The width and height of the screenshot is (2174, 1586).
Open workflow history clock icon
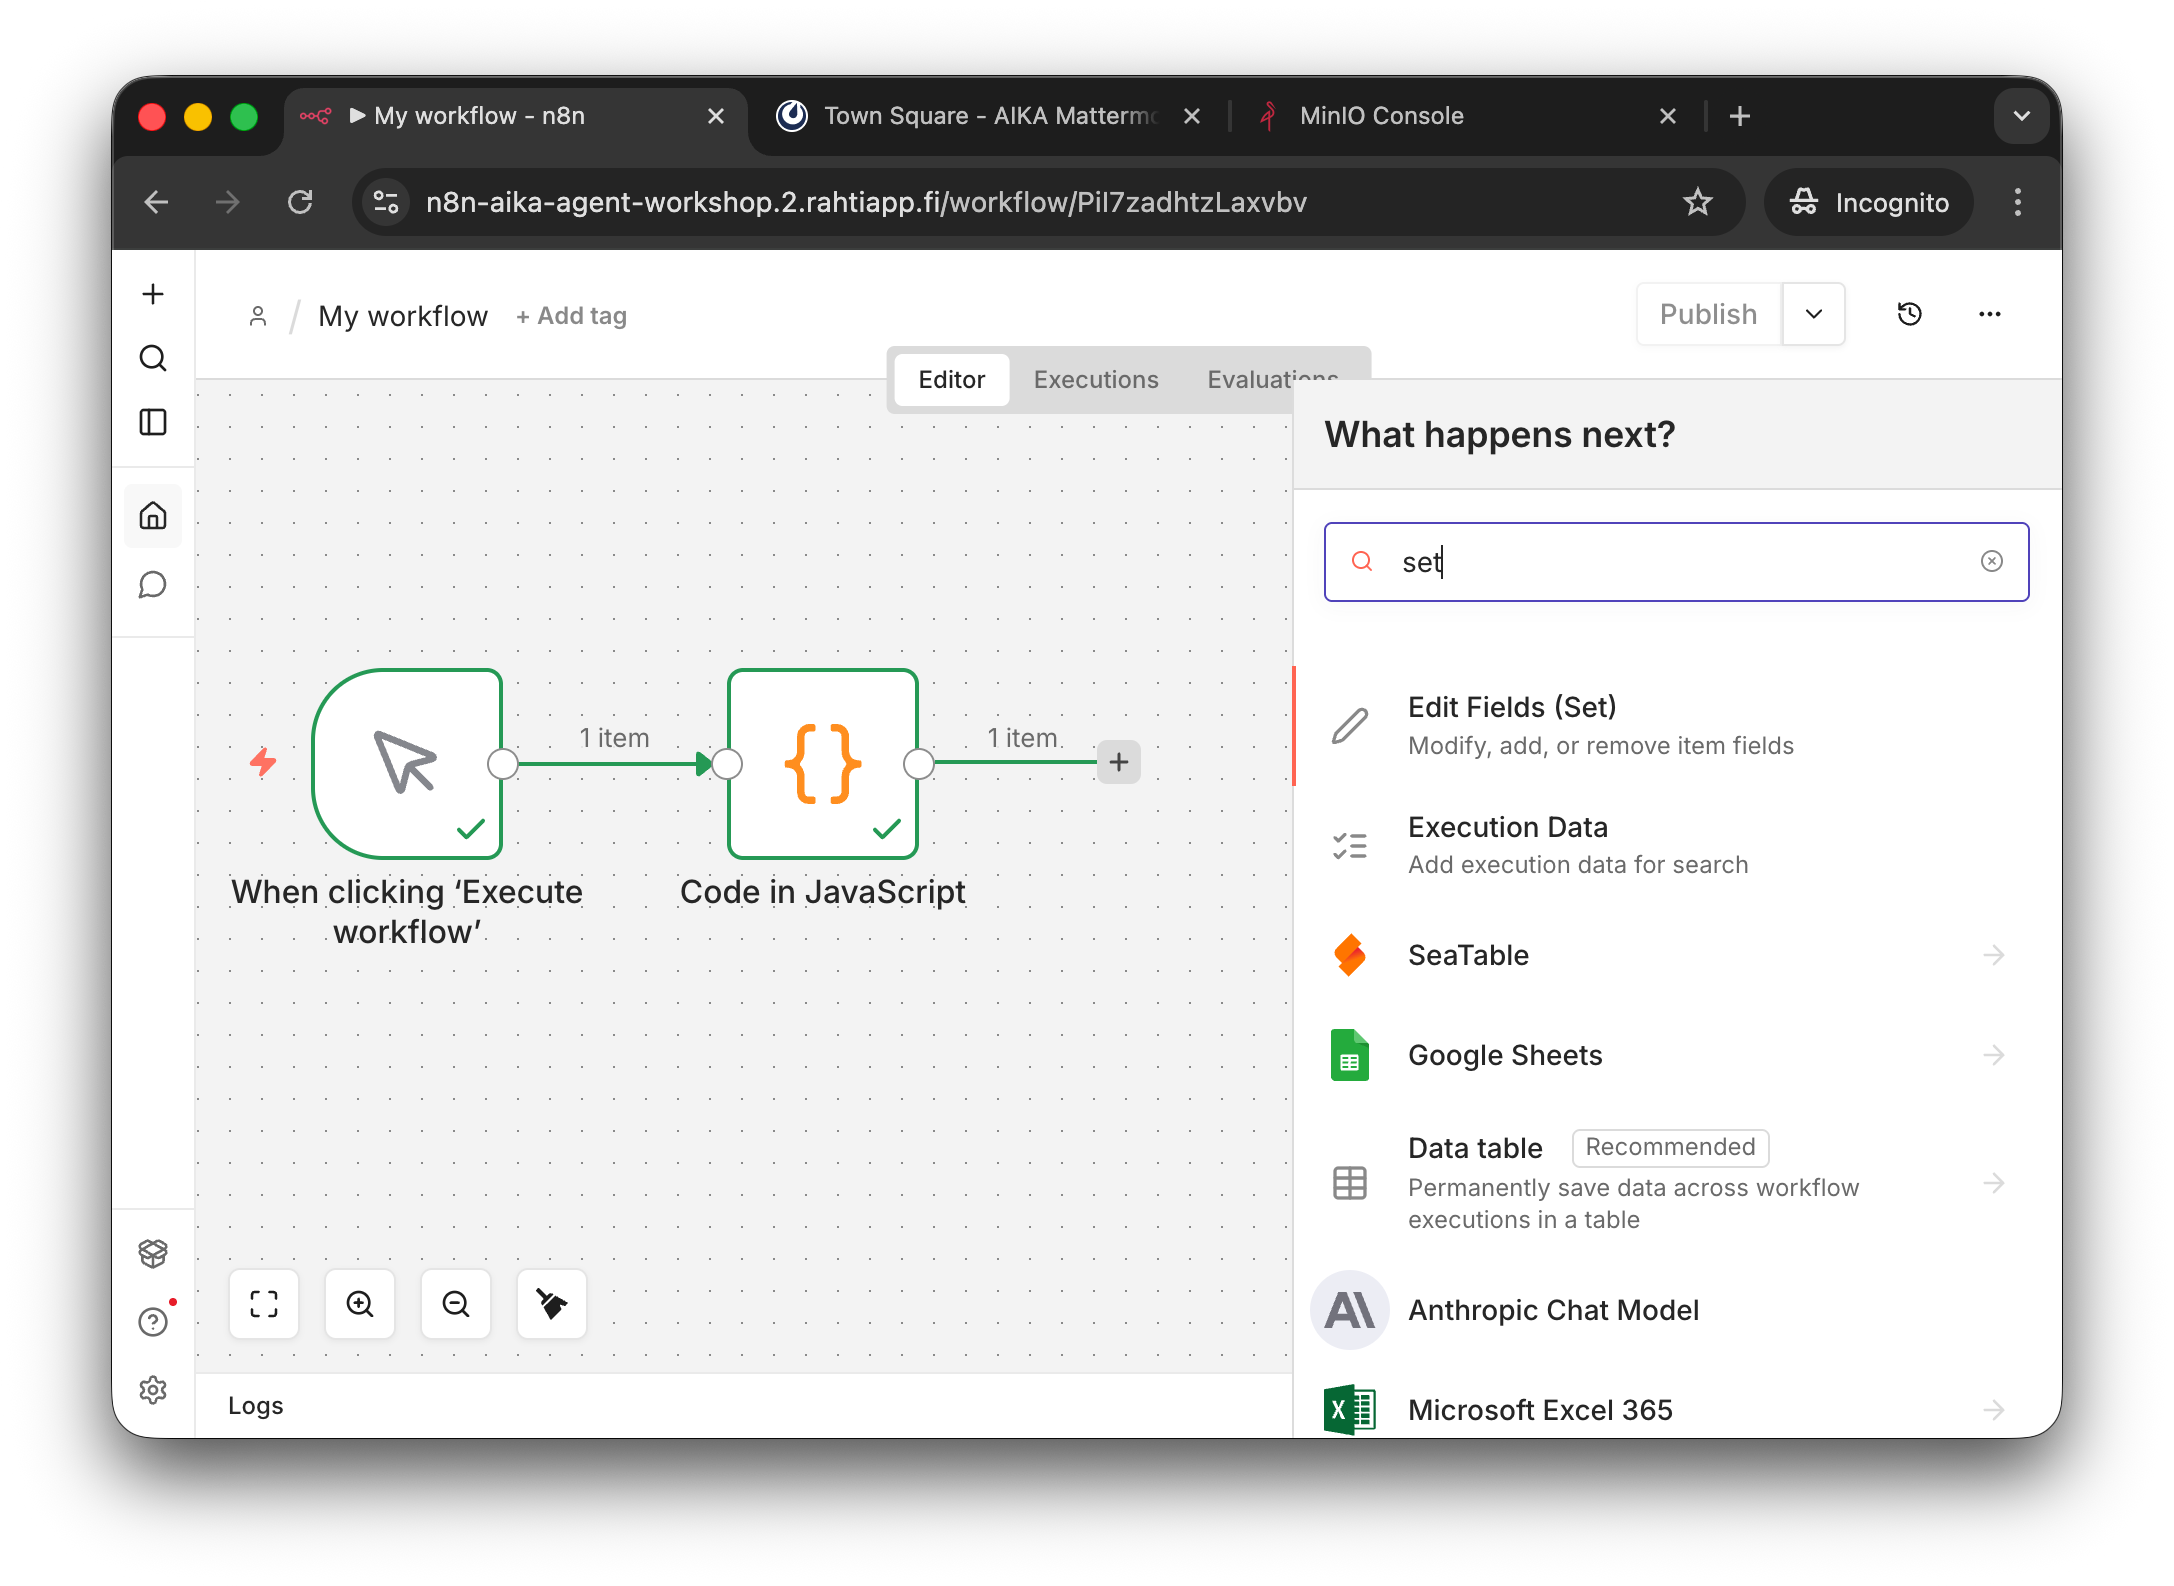(x=1909, y=314)
